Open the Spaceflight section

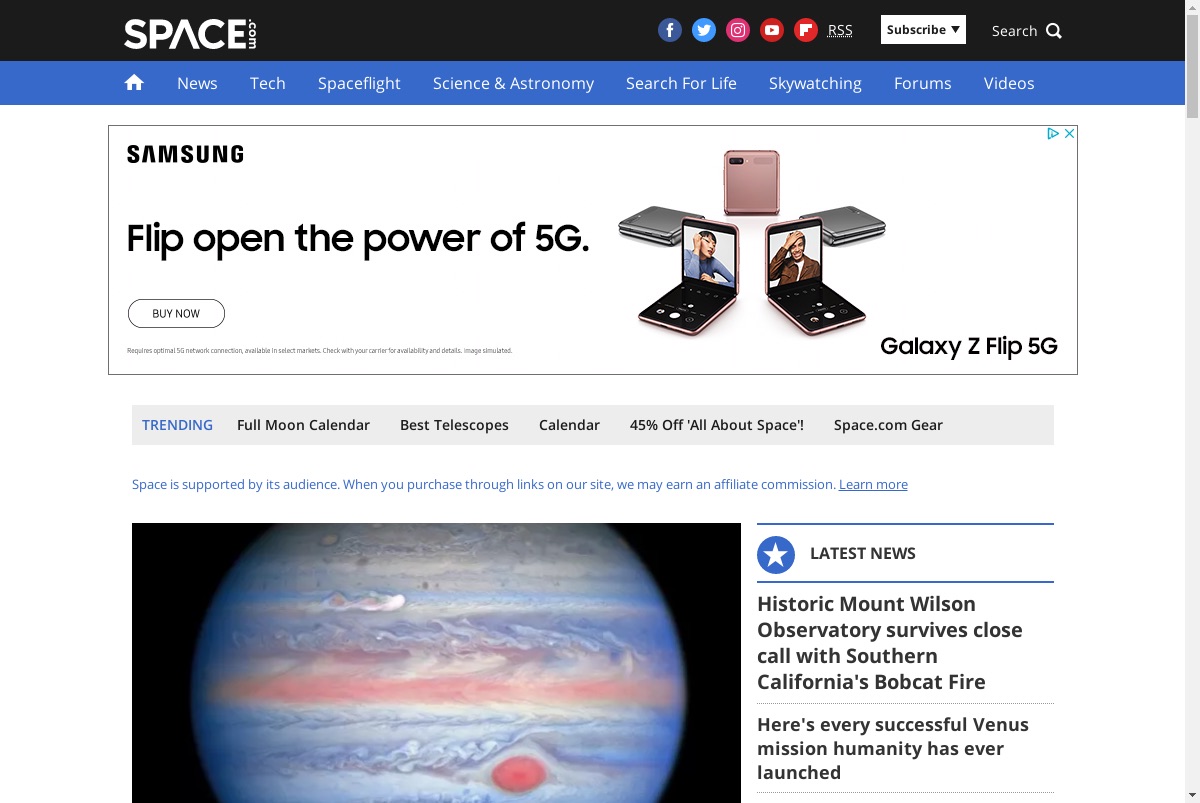[359, 83]
